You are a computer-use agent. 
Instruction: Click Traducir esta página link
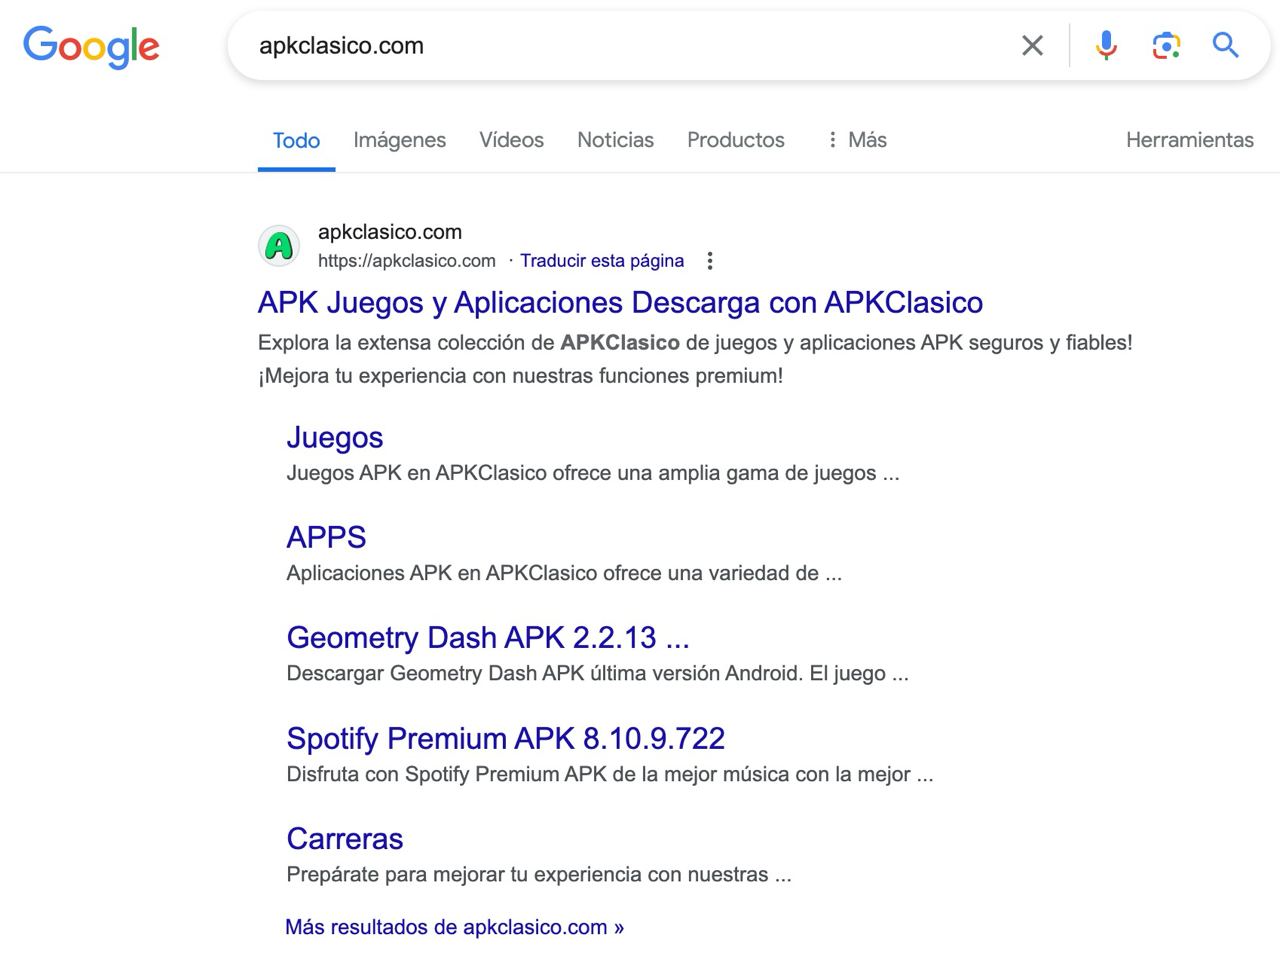[x=602, y=261]
